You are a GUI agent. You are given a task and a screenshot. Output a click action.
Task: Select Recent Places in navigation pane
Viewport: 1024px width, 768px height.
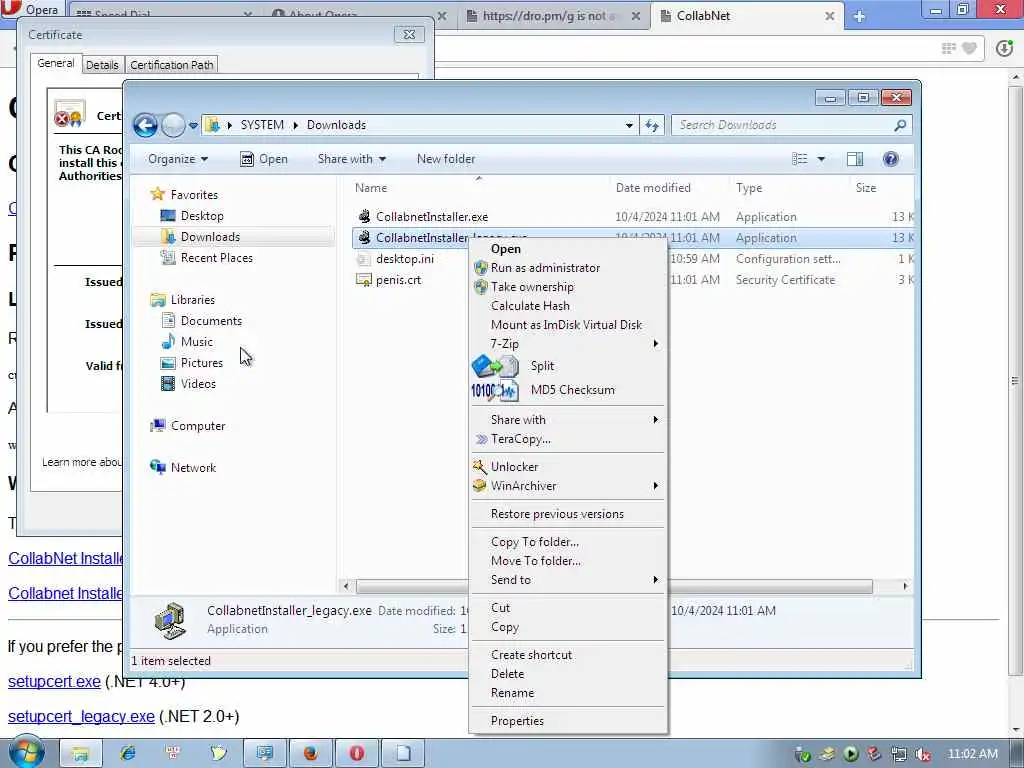coord(216,258)
